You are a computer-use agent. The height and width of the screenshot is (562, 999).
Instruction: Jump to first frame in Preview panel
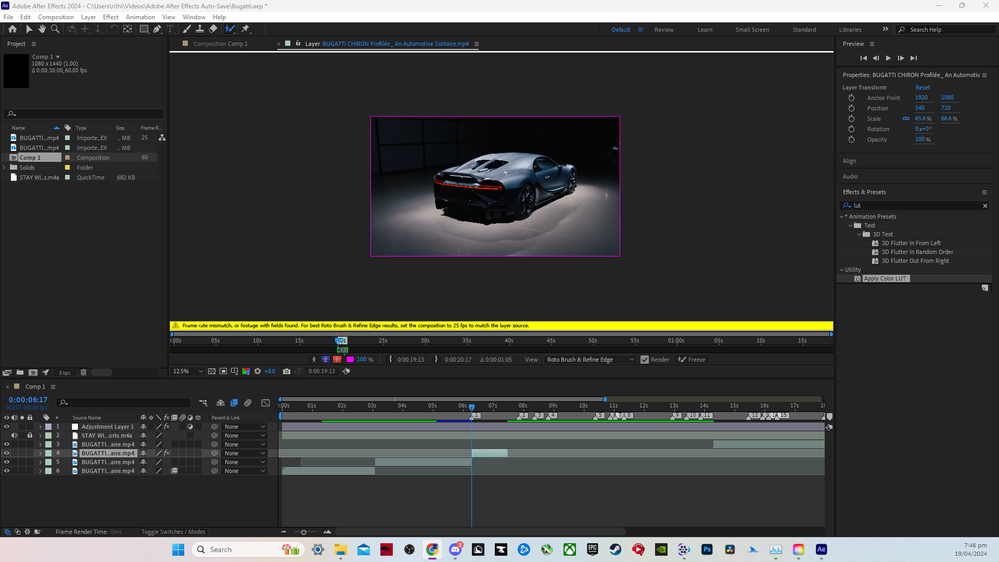pyautogui.click(x=863, y=58)
